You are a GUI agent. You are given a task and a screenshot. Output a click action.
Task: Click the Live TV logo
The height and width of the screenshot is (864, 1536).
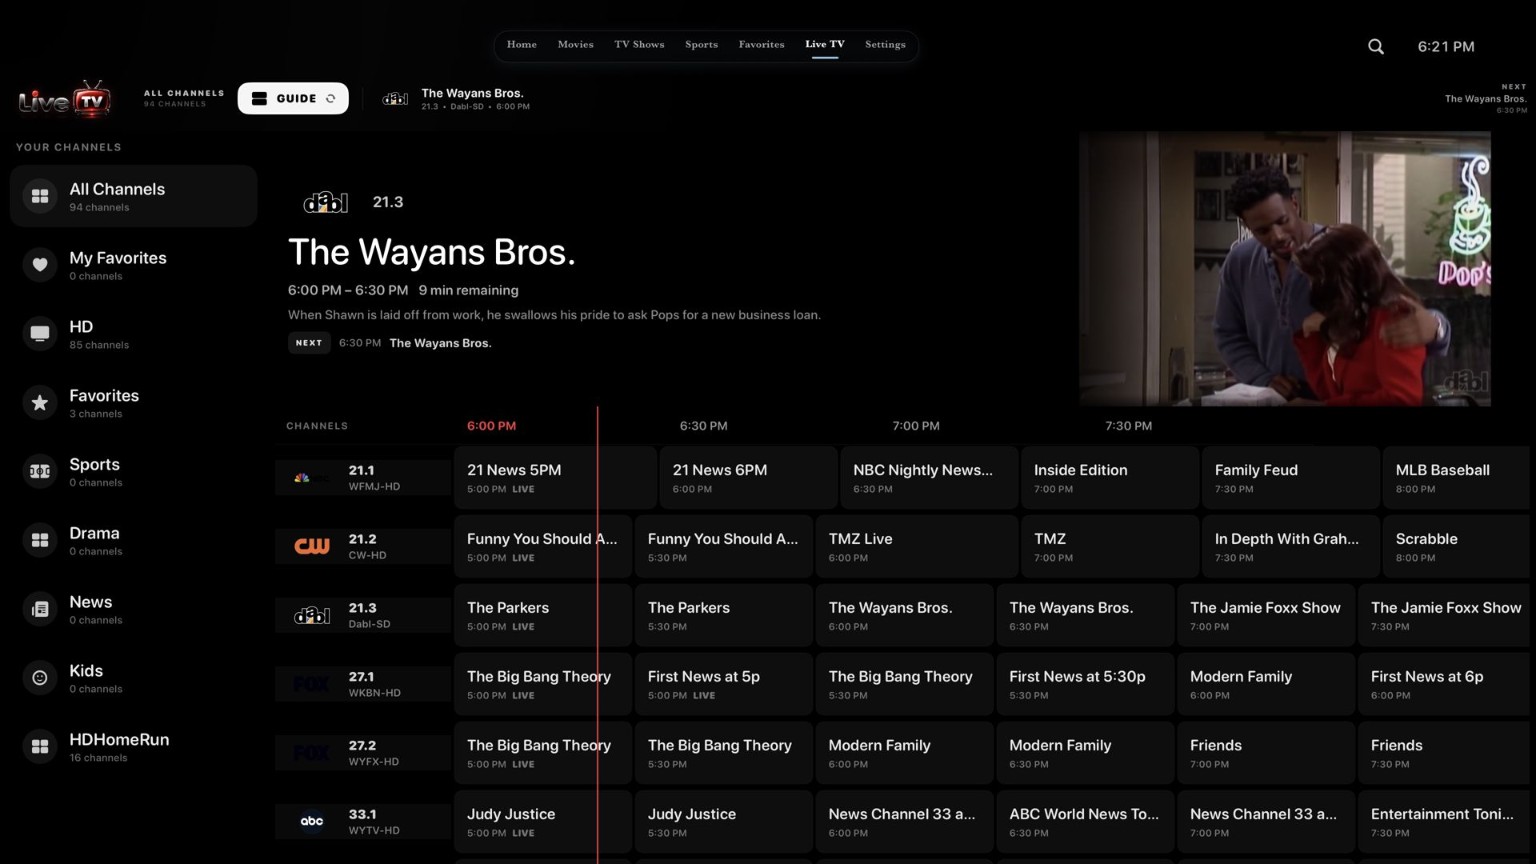click(64, 99)
